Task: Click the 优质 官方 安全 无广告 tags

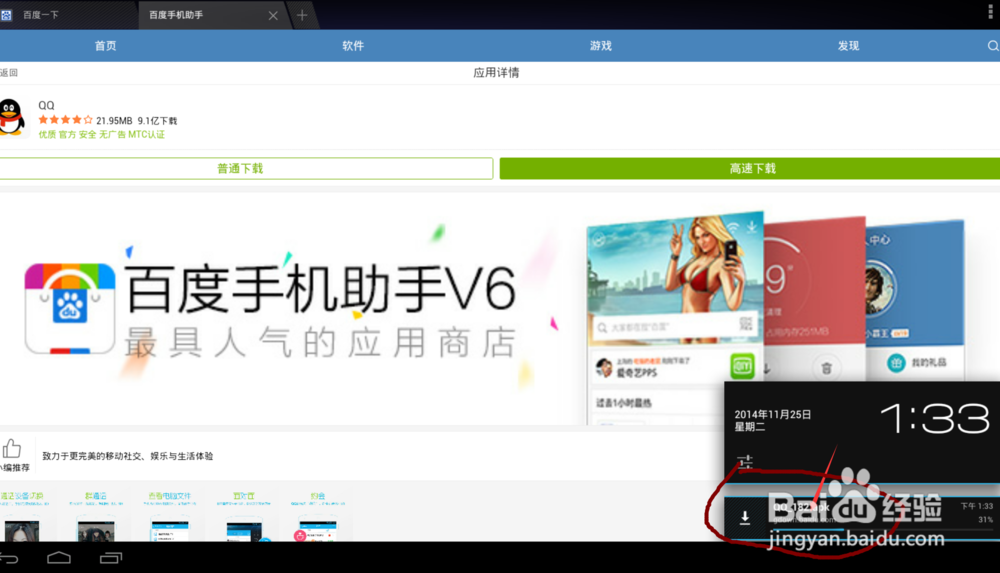Action: pos(101,135)
